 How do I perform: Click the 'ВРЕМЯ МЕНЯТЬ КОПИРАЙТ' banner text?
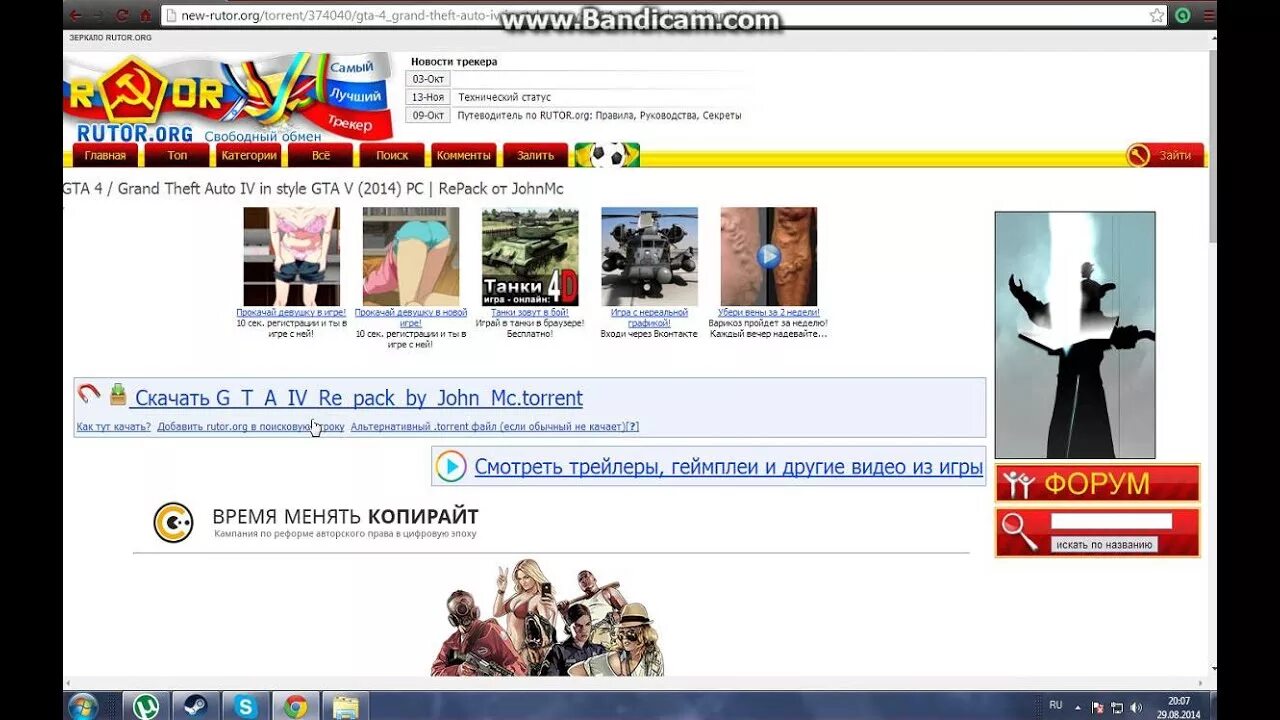(x=345, y=517)
